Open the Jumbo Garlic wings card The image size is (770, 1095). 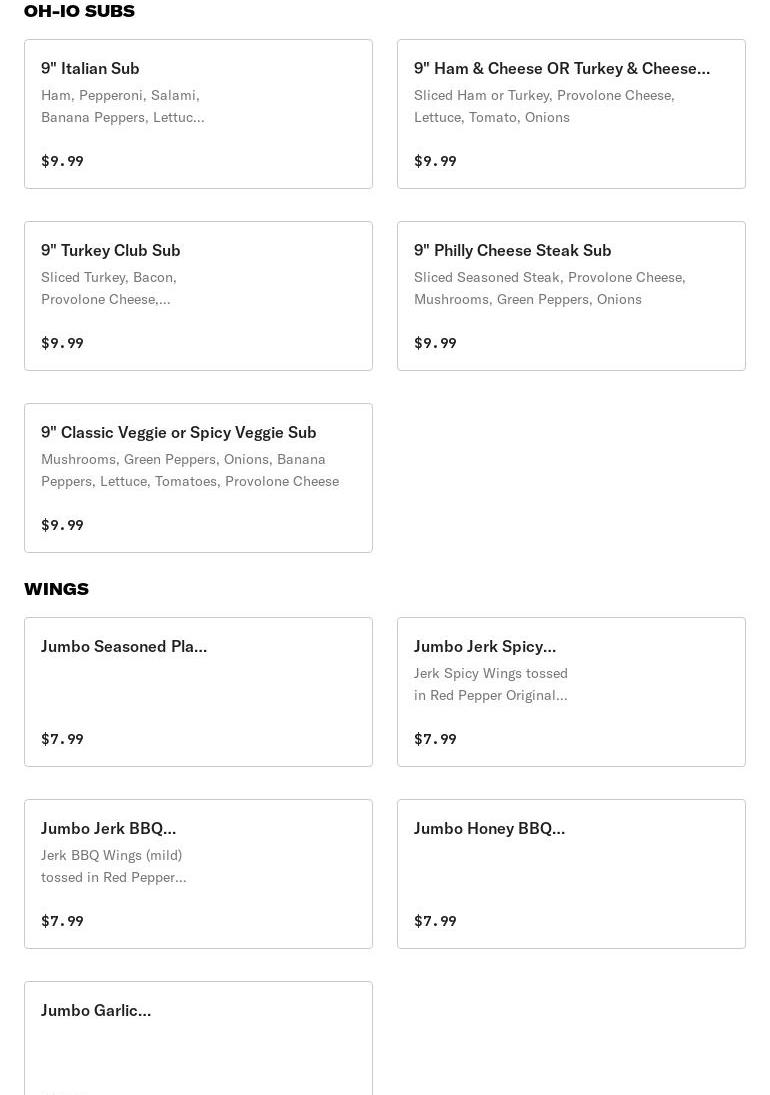(x=198, y=1040)
